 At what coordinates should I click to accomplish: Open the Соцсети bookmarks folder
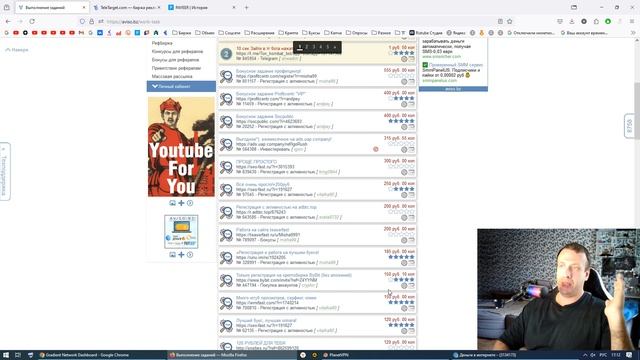tap(229, 33)
